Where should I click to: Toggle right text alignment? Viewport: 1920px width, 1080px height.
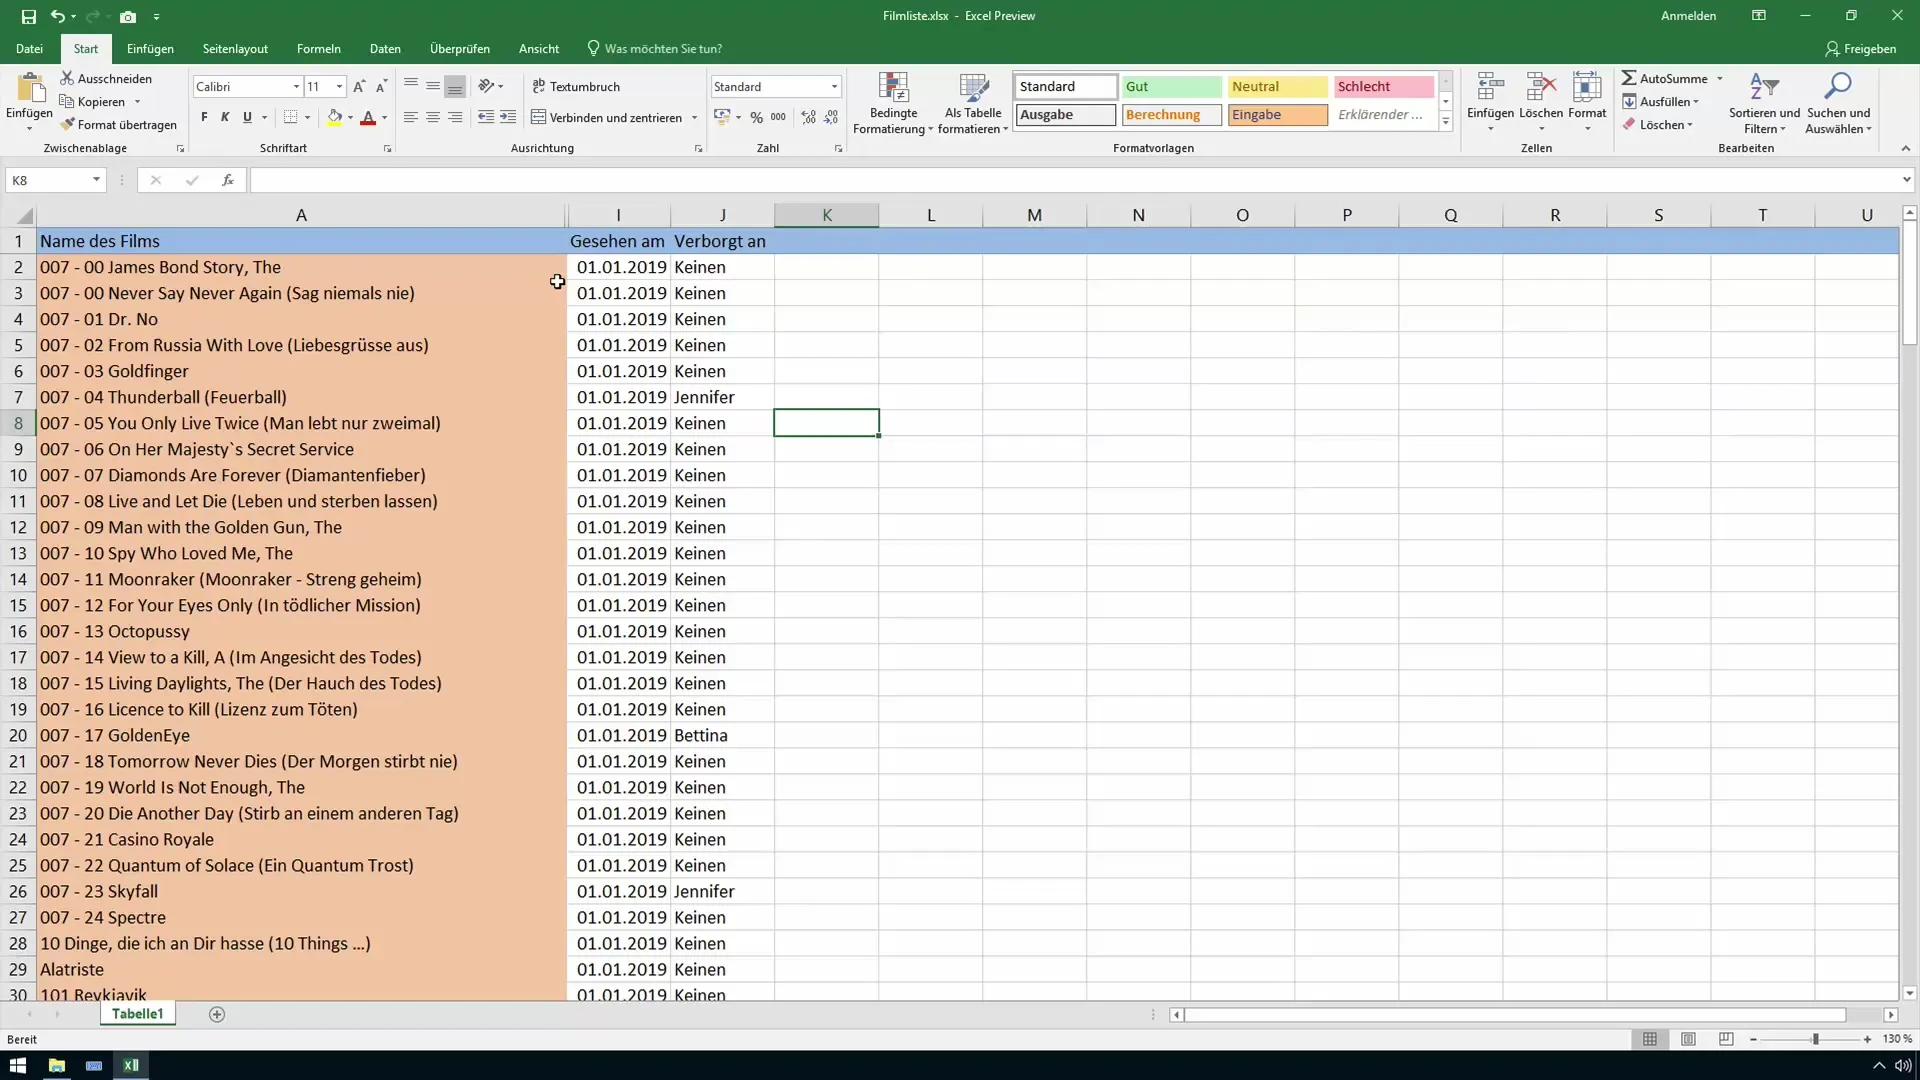click(455, 117)
